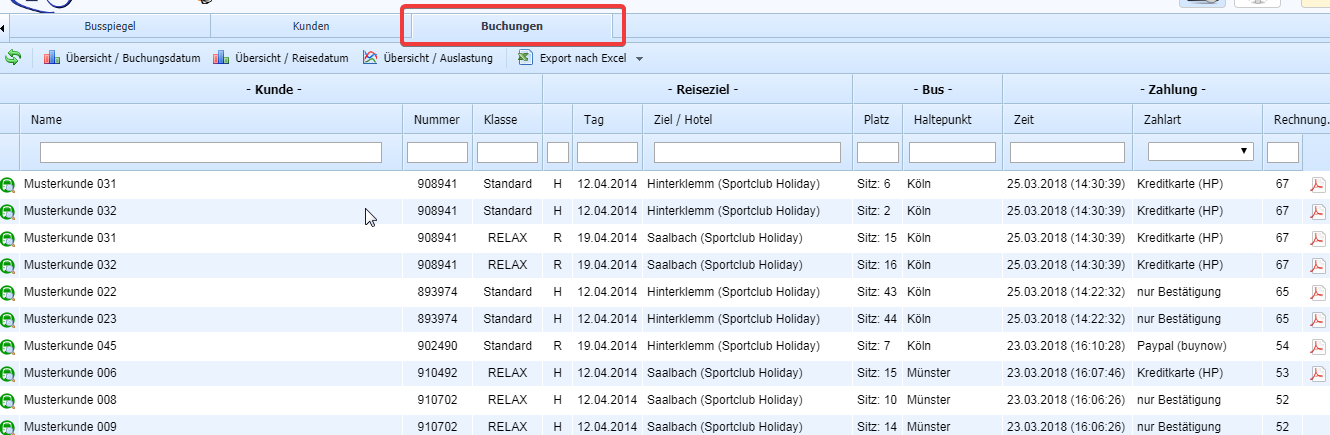This screenshot has height=435, width=1330.
Task: Sort by the Zeit column header
Action: (1024, 120)
